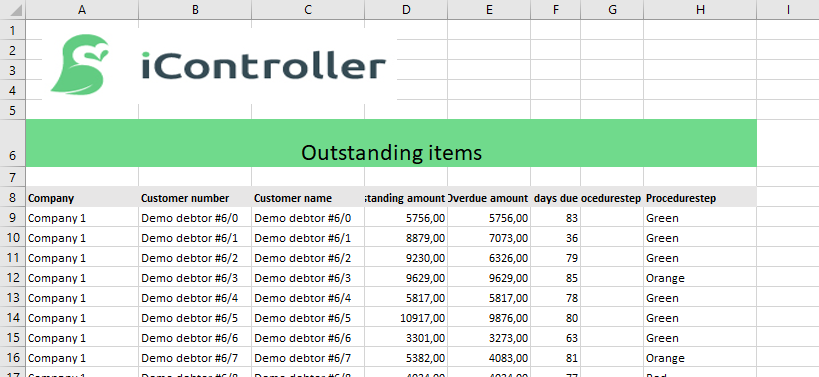Click the 'Company' header cell

click(82, 197)
